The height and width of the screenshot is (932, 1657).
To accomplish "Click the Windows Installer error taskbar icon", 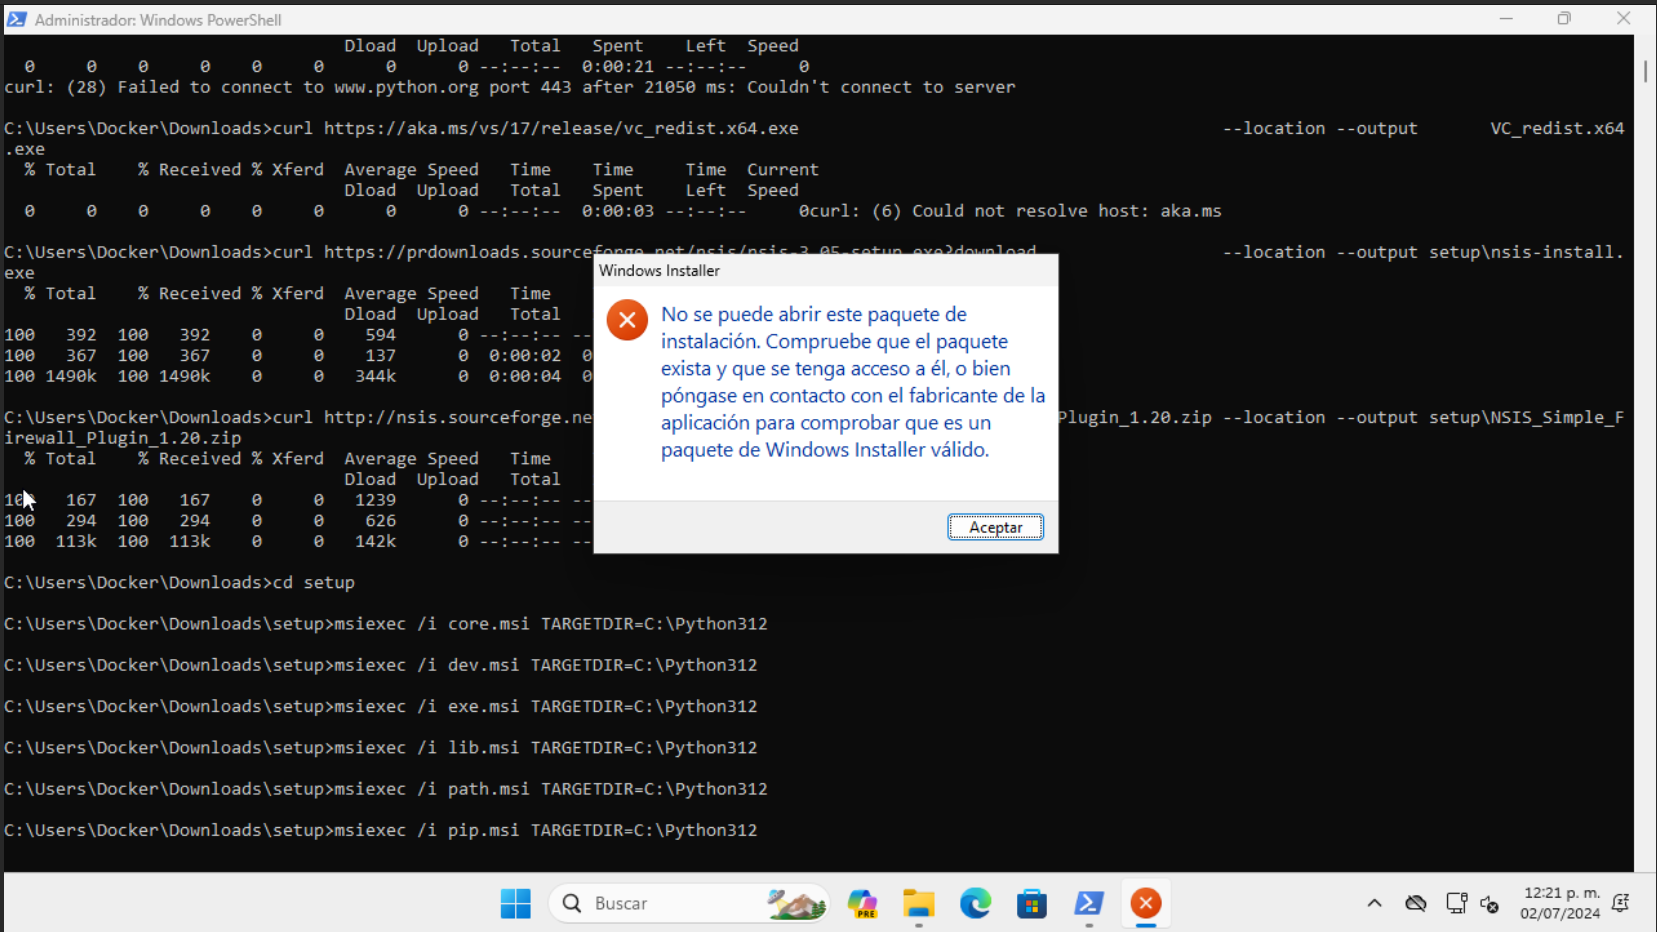I will (1146, 904).
